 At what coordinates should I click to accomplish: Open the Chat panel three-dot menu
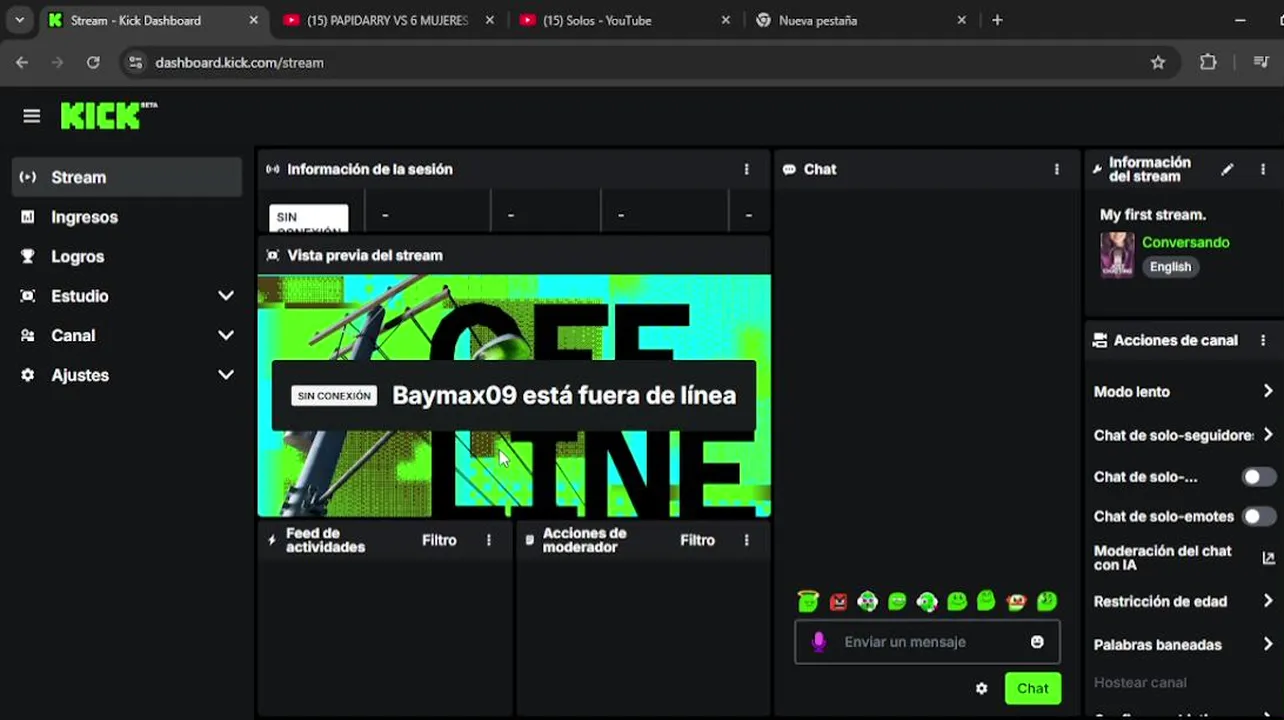(1056, 170)
